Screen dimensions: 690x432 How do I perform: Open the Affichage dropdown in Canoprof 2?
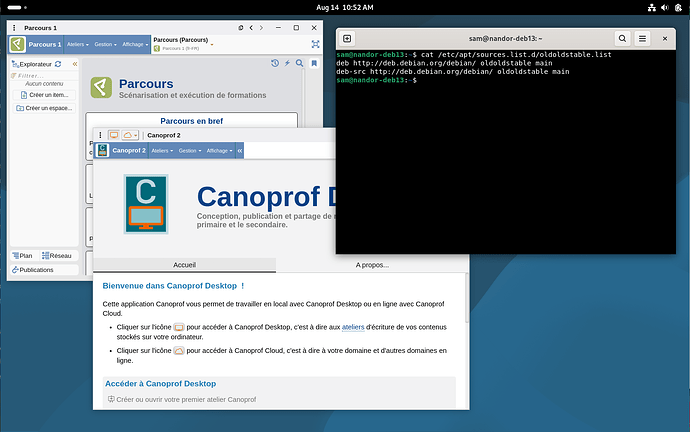[219, 151]
